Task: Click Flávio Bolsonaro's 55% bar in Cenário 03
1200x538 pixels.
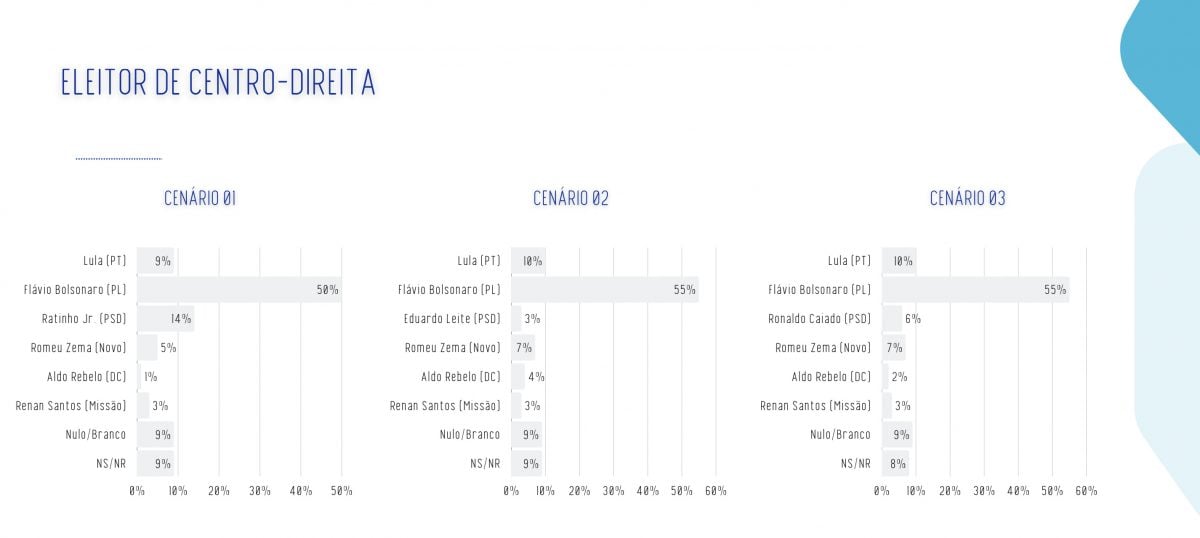Action: (x=975, y=290)
